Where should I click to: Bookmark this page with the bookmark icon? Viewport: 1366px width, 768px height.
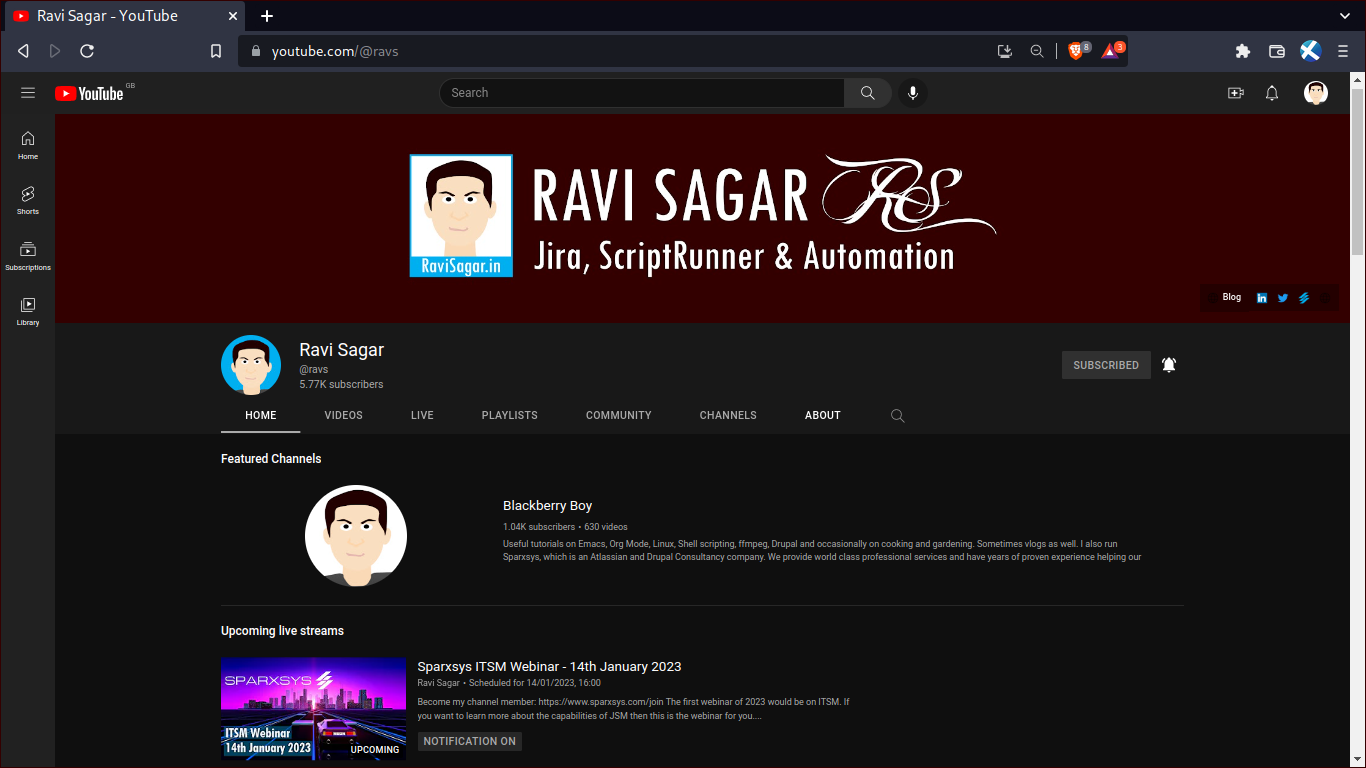[216, 51]
